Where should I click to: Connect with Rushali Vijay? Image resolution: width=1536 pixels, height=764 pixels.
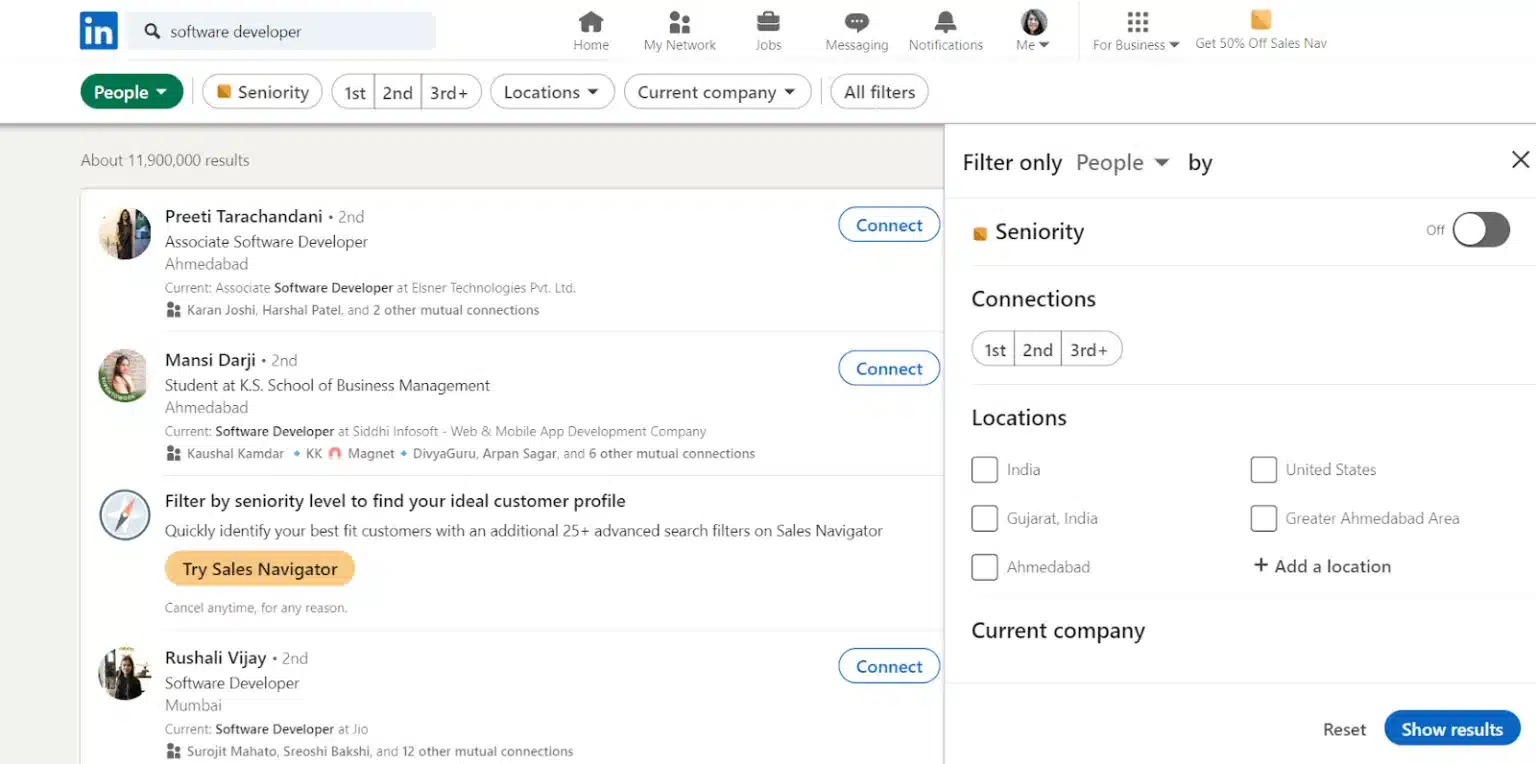[889, 666]
